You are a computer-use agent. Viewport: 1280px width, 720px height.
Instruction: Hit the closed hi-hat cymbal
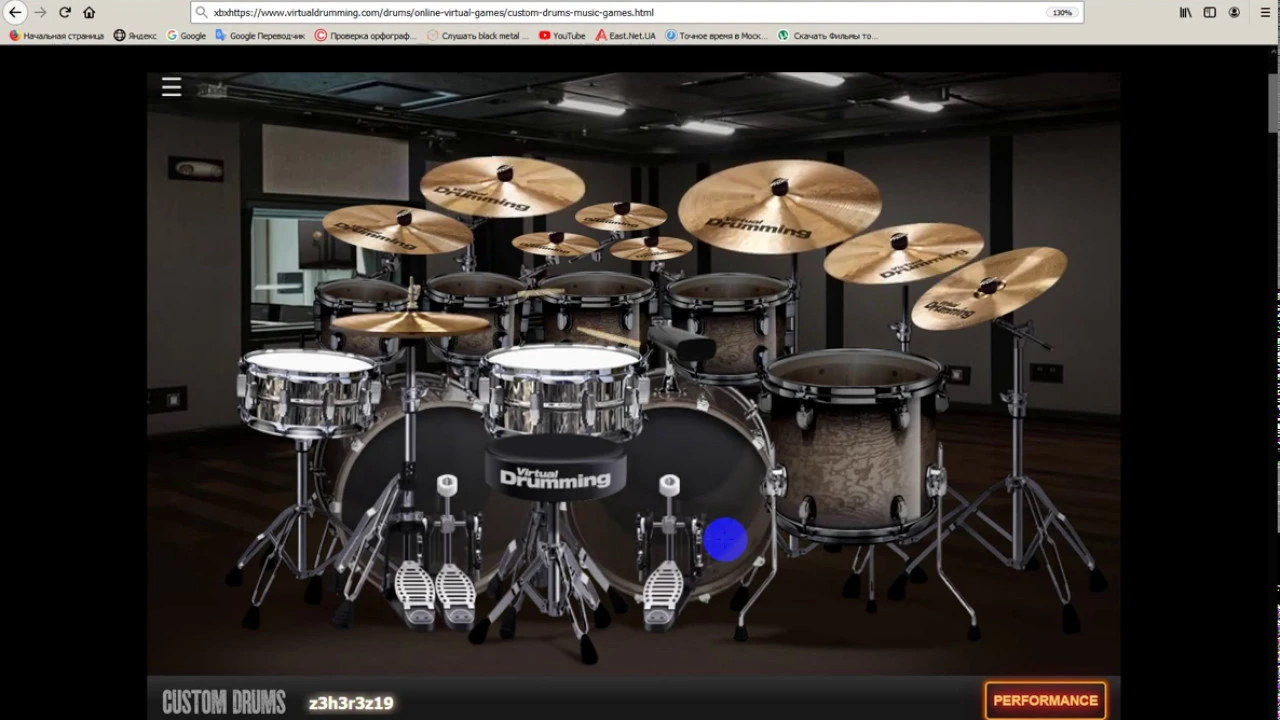click(x=411, y=322)
